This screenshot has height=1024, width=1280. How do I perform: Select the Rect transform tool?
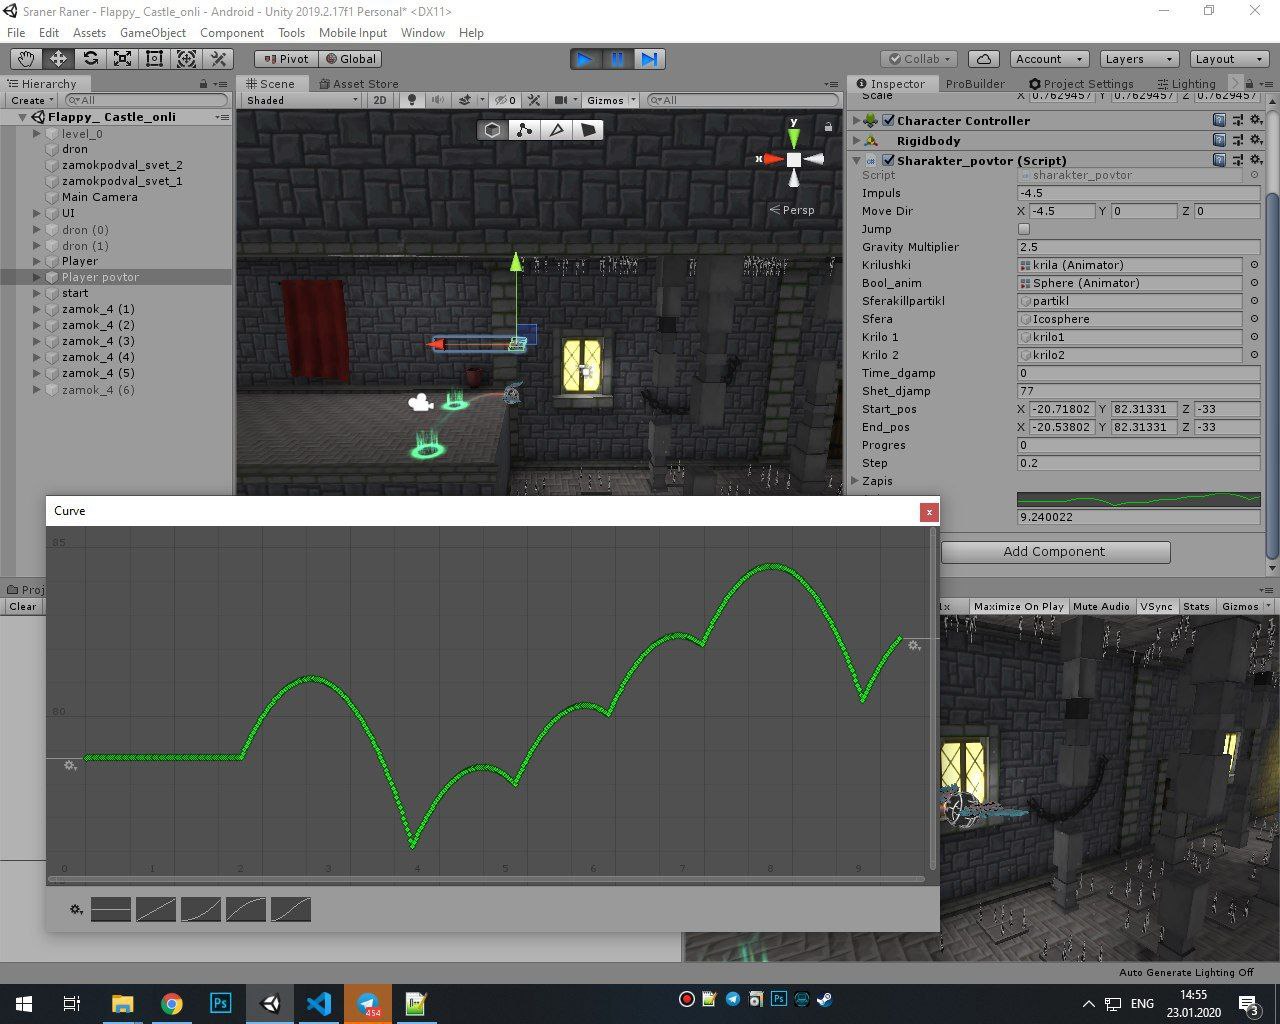(154, 59)
